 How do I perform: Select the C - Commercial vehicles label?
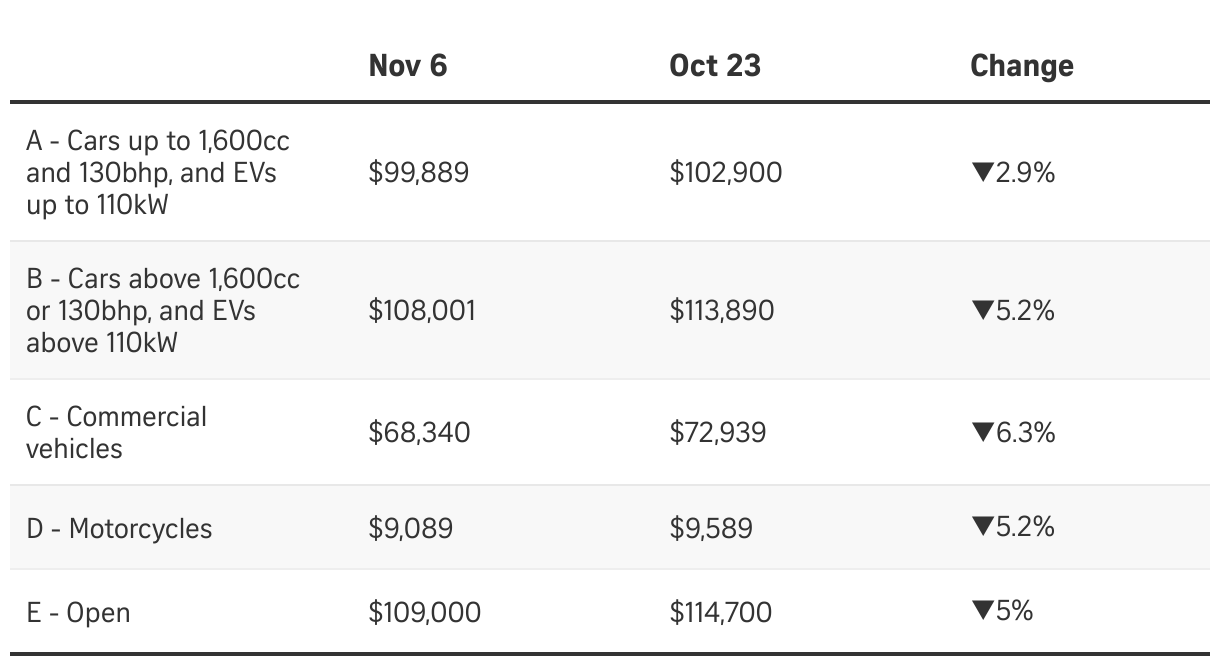tap(117, 432)
